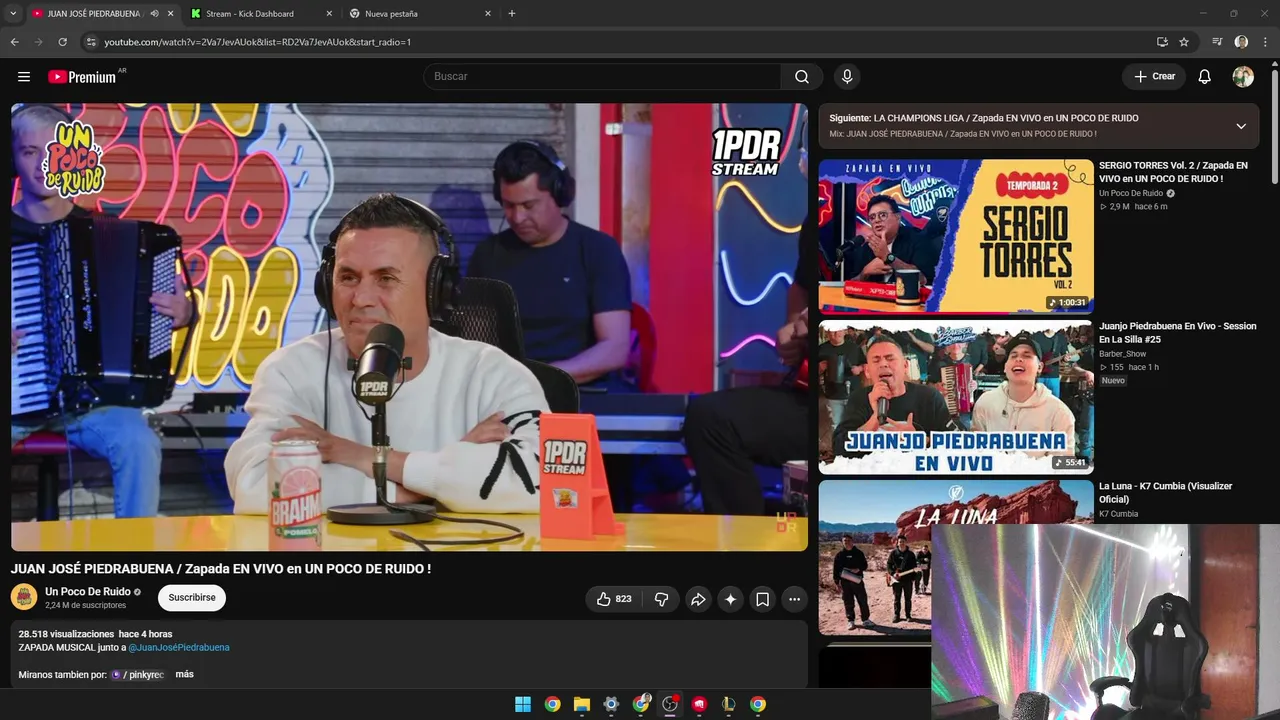The width and height of the screenshot is (1280, 720).
Task: Dislike the Juan José Piedrabuena video
Action: click(661, 599)
